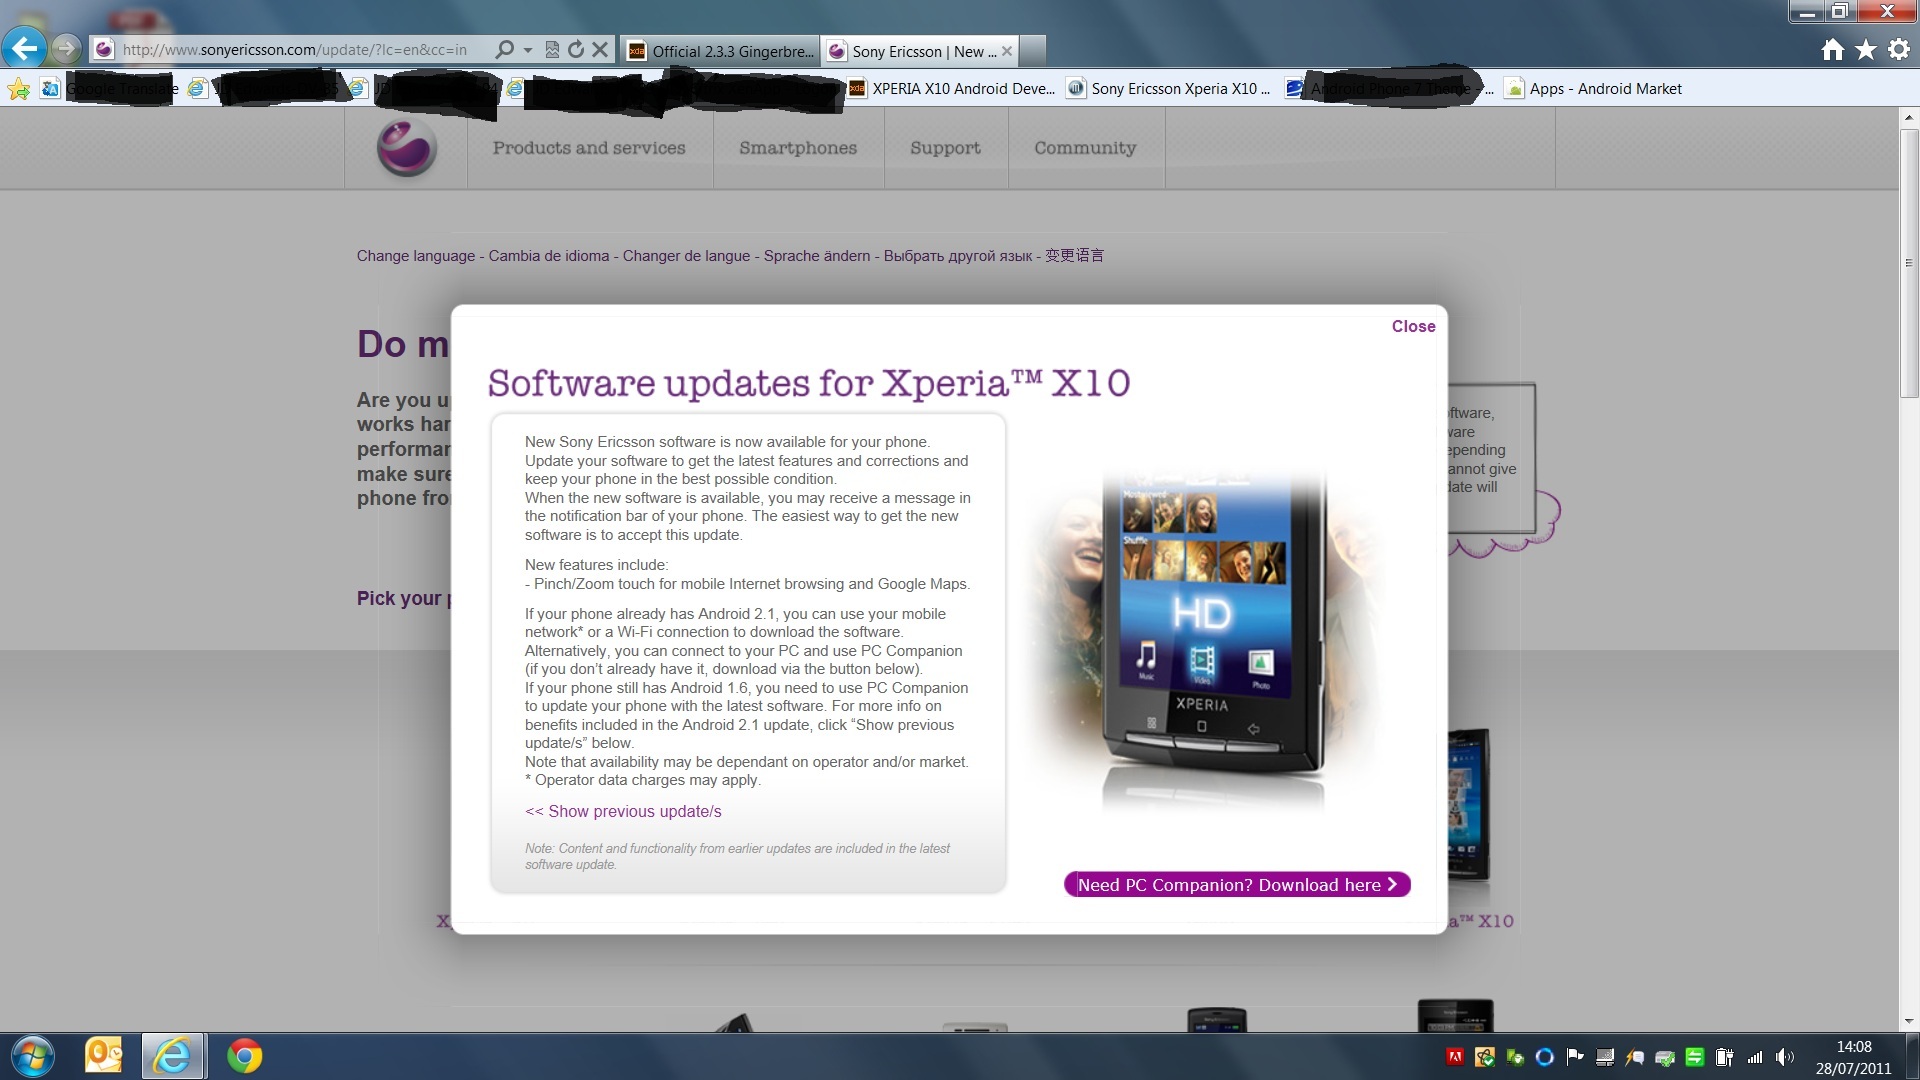Image resolution: width=1920 pixels, height=1080 pixels.
Task: Click the orange atom tray icon with checkmark
Action: pos(1485,1057)
